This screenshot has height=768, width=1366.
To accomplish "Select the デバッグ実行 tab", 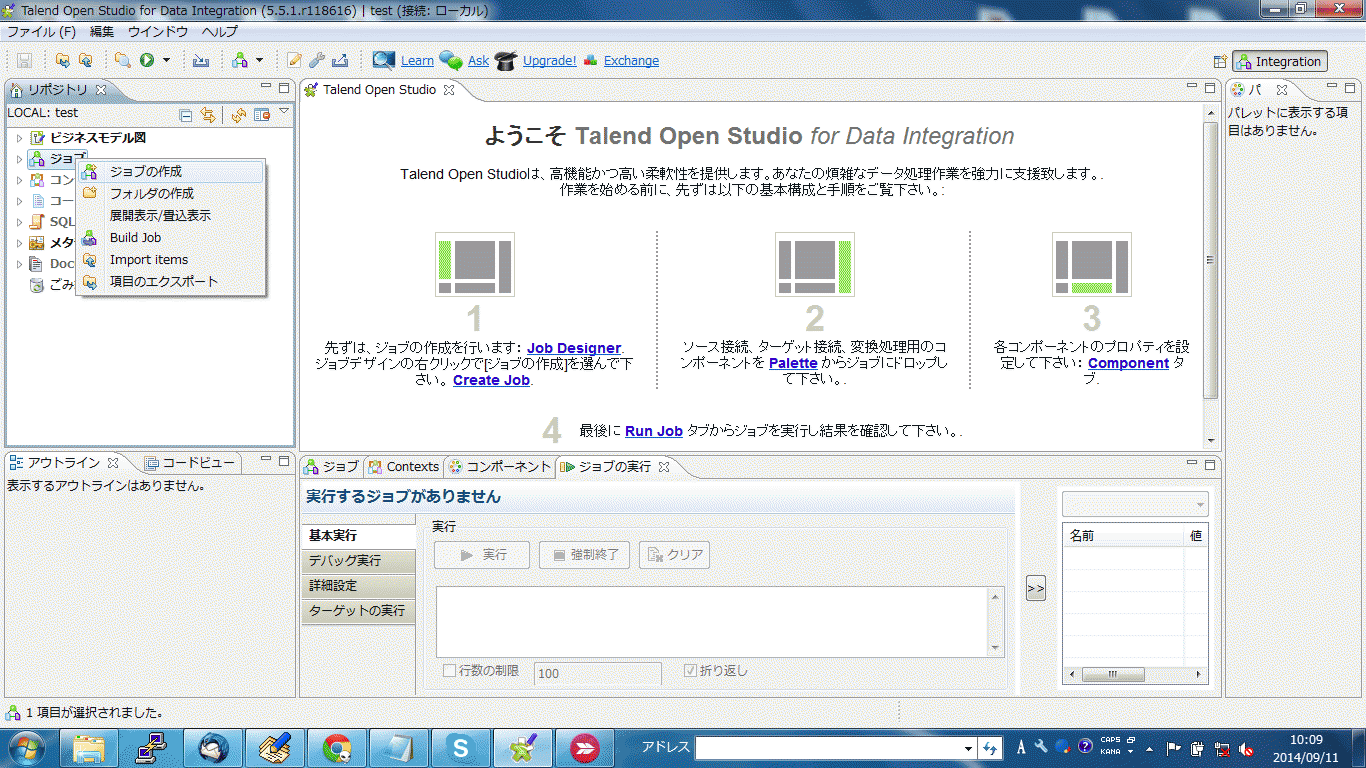I will pos(358,560).
